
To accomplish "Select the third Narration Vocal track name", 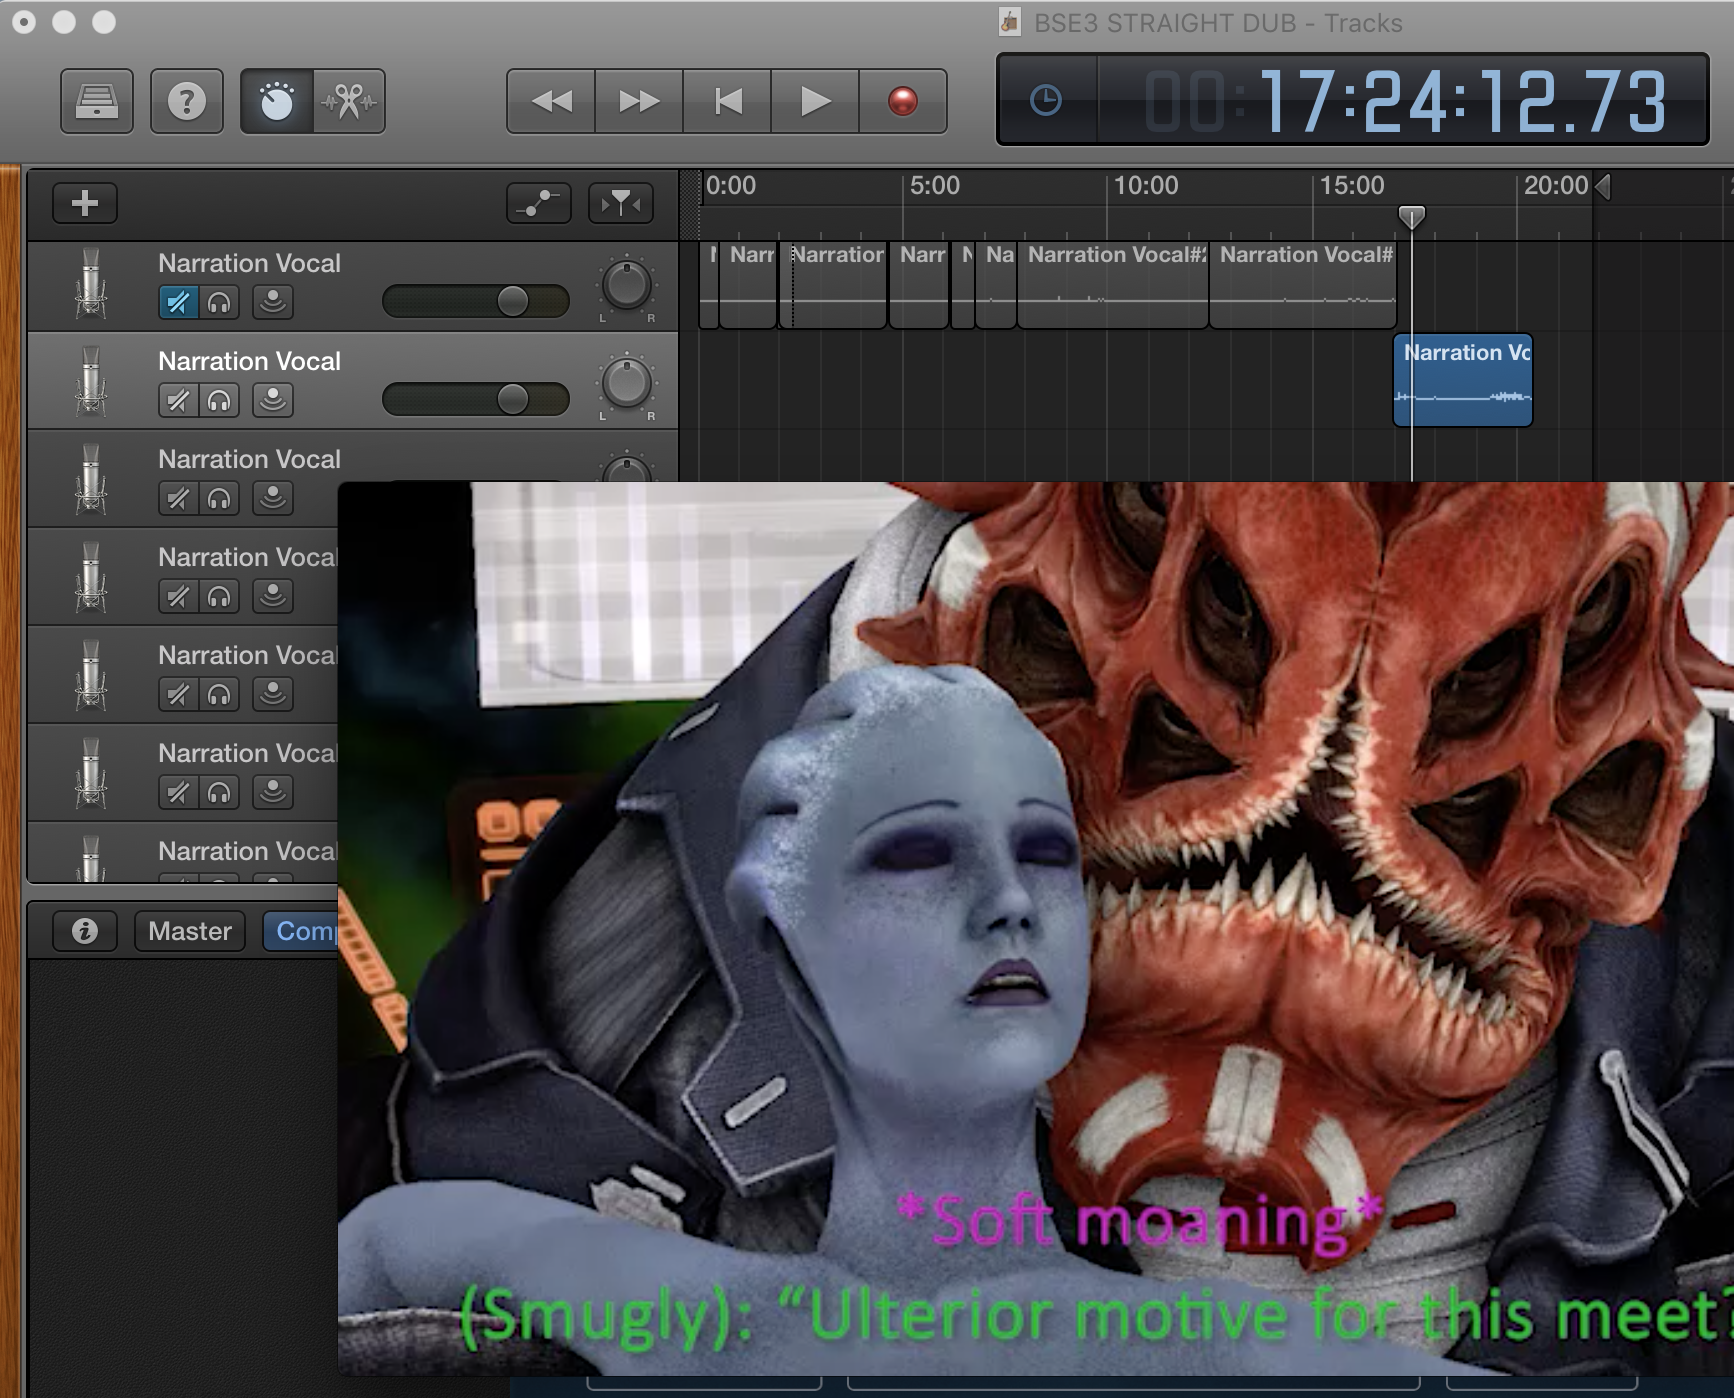I will [249, 459].
